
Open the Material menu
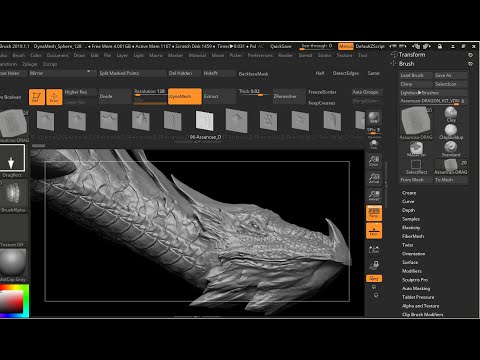point(197,55)
